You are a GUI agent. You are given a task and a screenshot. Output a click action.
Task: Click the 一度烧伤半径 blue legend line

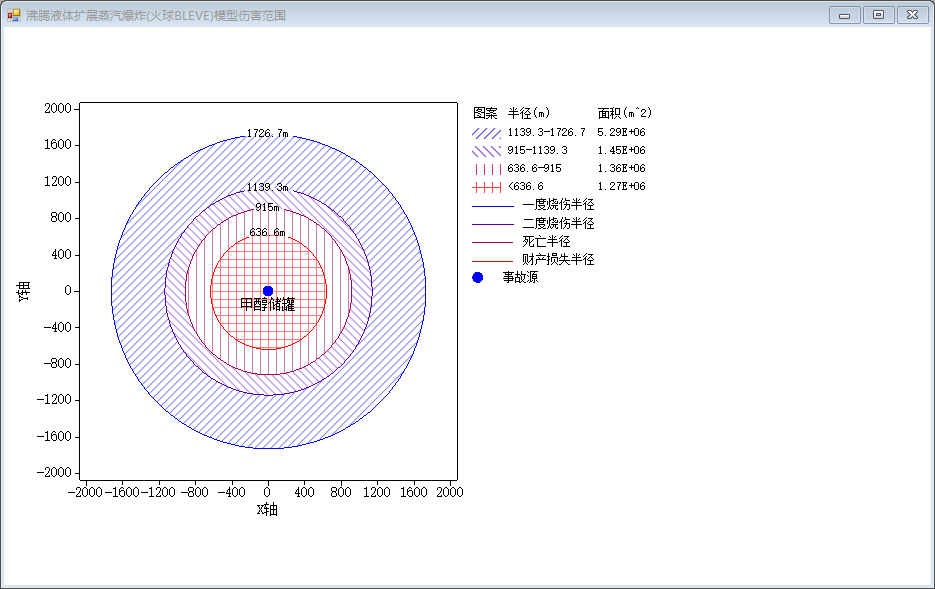click(493, 206)
